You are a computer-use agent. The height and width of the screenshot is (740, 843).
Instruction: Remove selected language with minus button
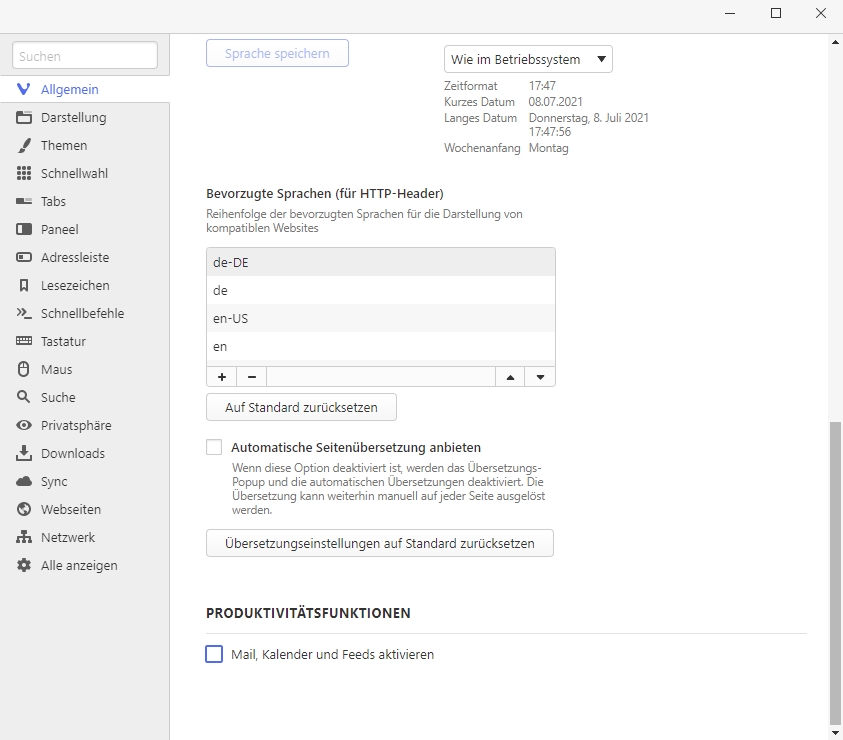[x=252, y=377]
